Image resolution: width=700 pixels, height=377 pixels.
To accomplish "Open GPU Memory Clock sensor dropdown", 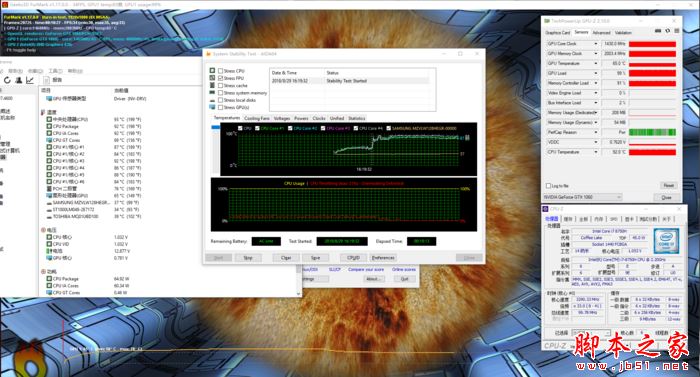I will pyautogui.click(x=595, y=54).
